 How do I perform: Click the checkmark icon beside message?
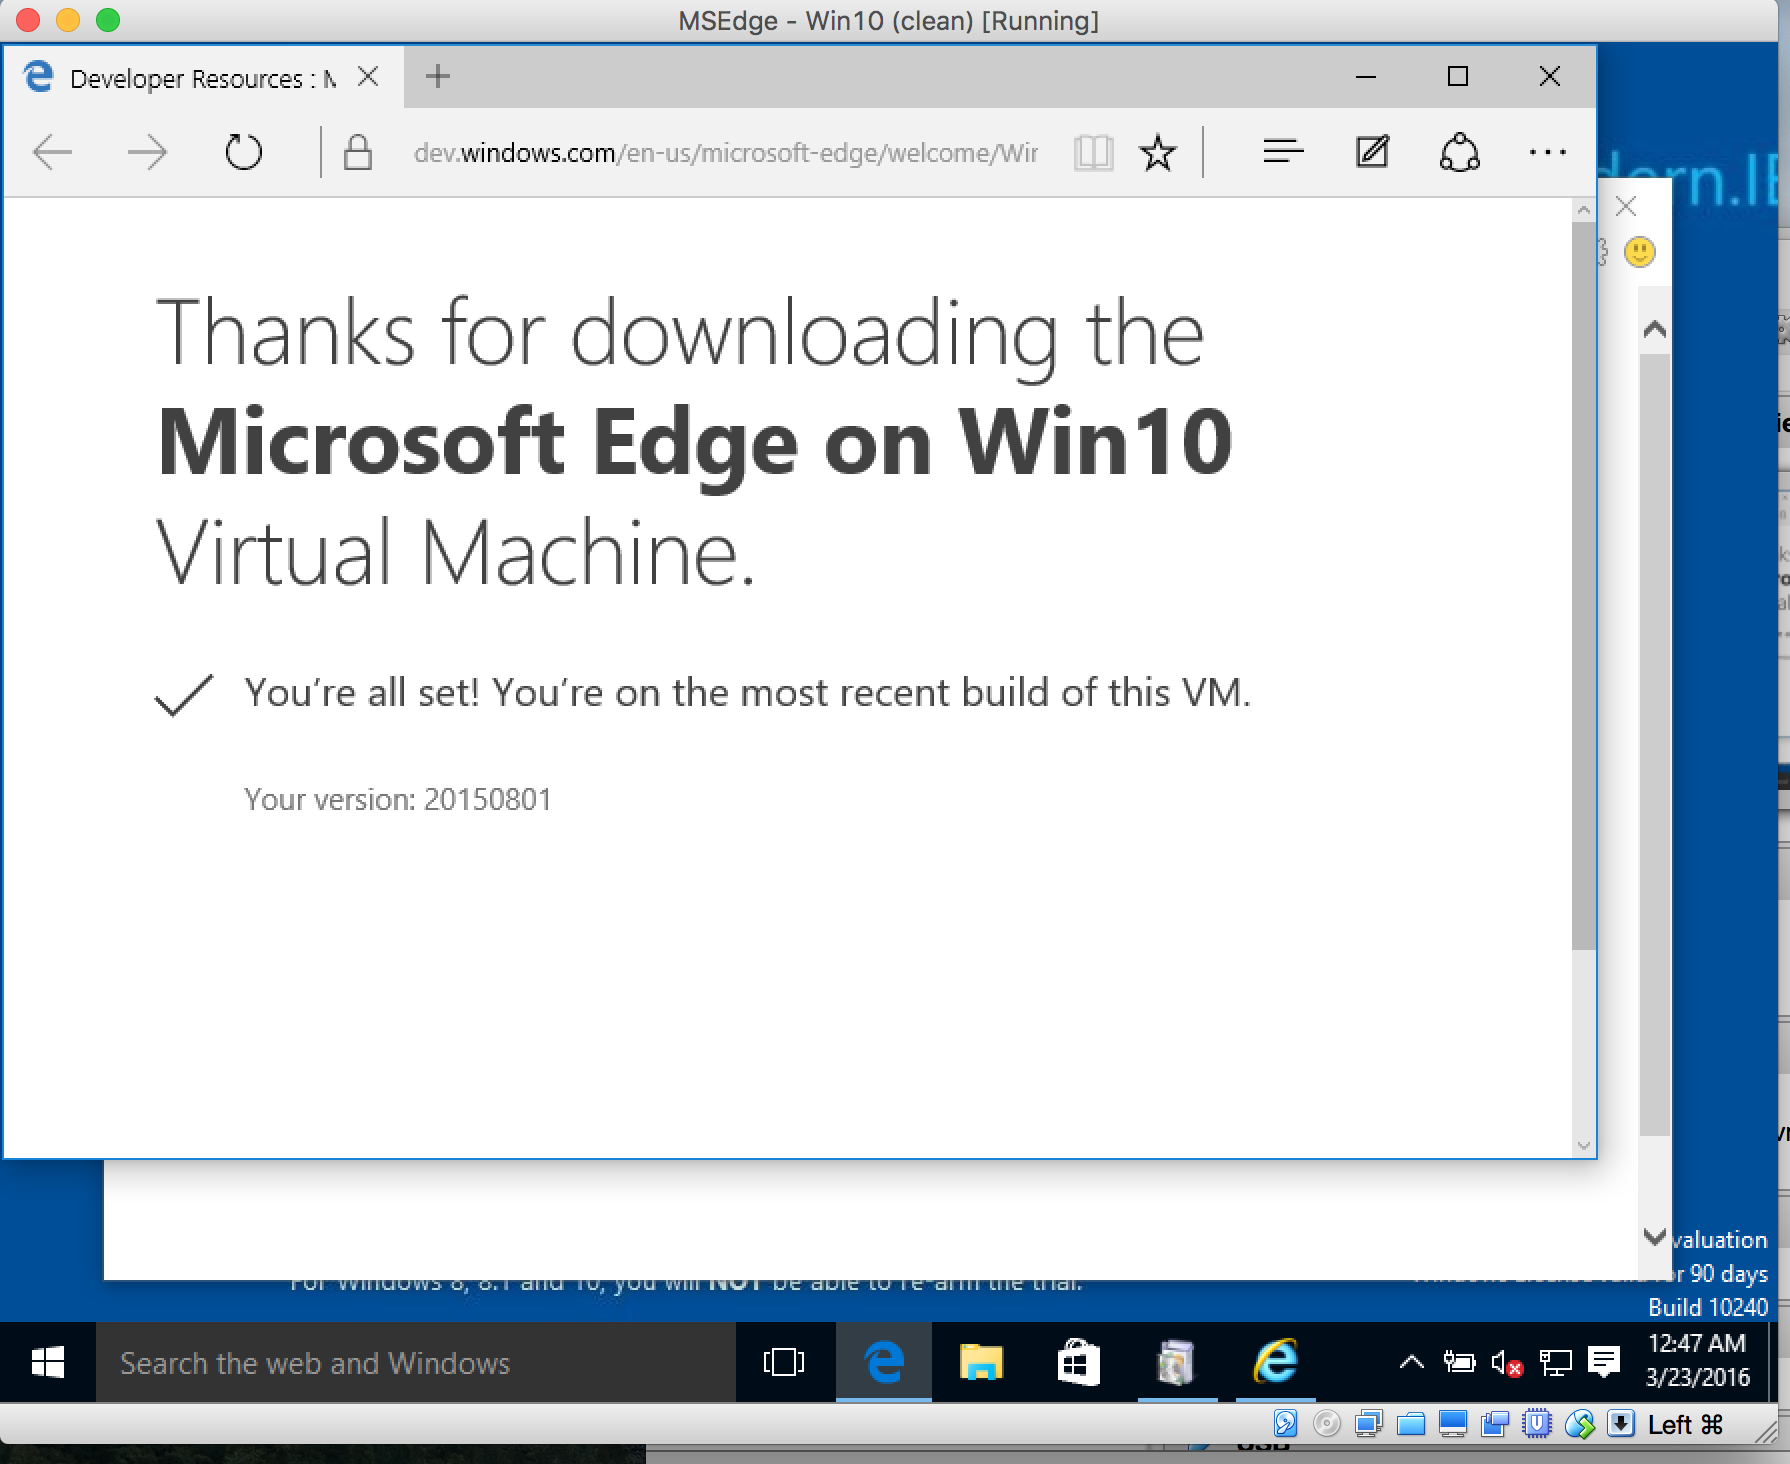coord(184,695)
